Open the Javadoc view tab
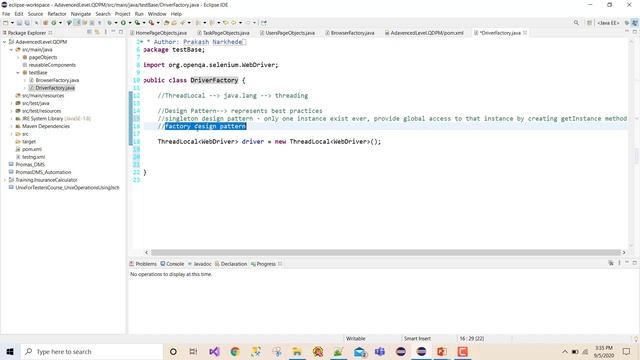Viewport: 640px width, 360px height. pos(200,264)
